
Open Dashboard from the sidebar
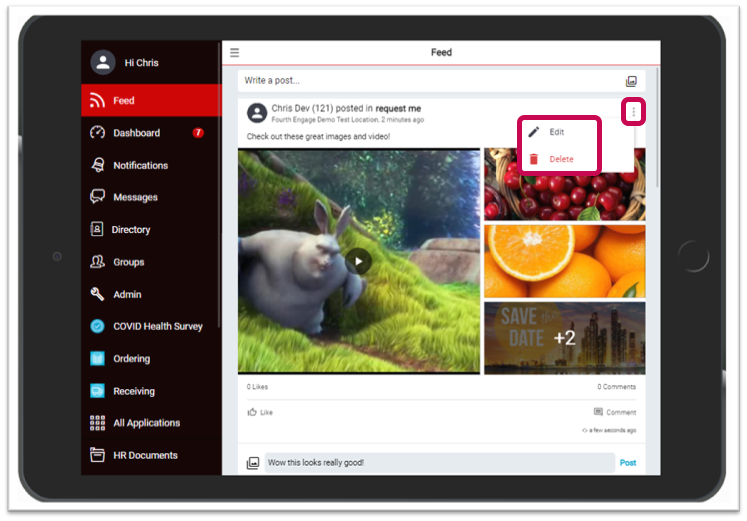(x=151, y=132)
